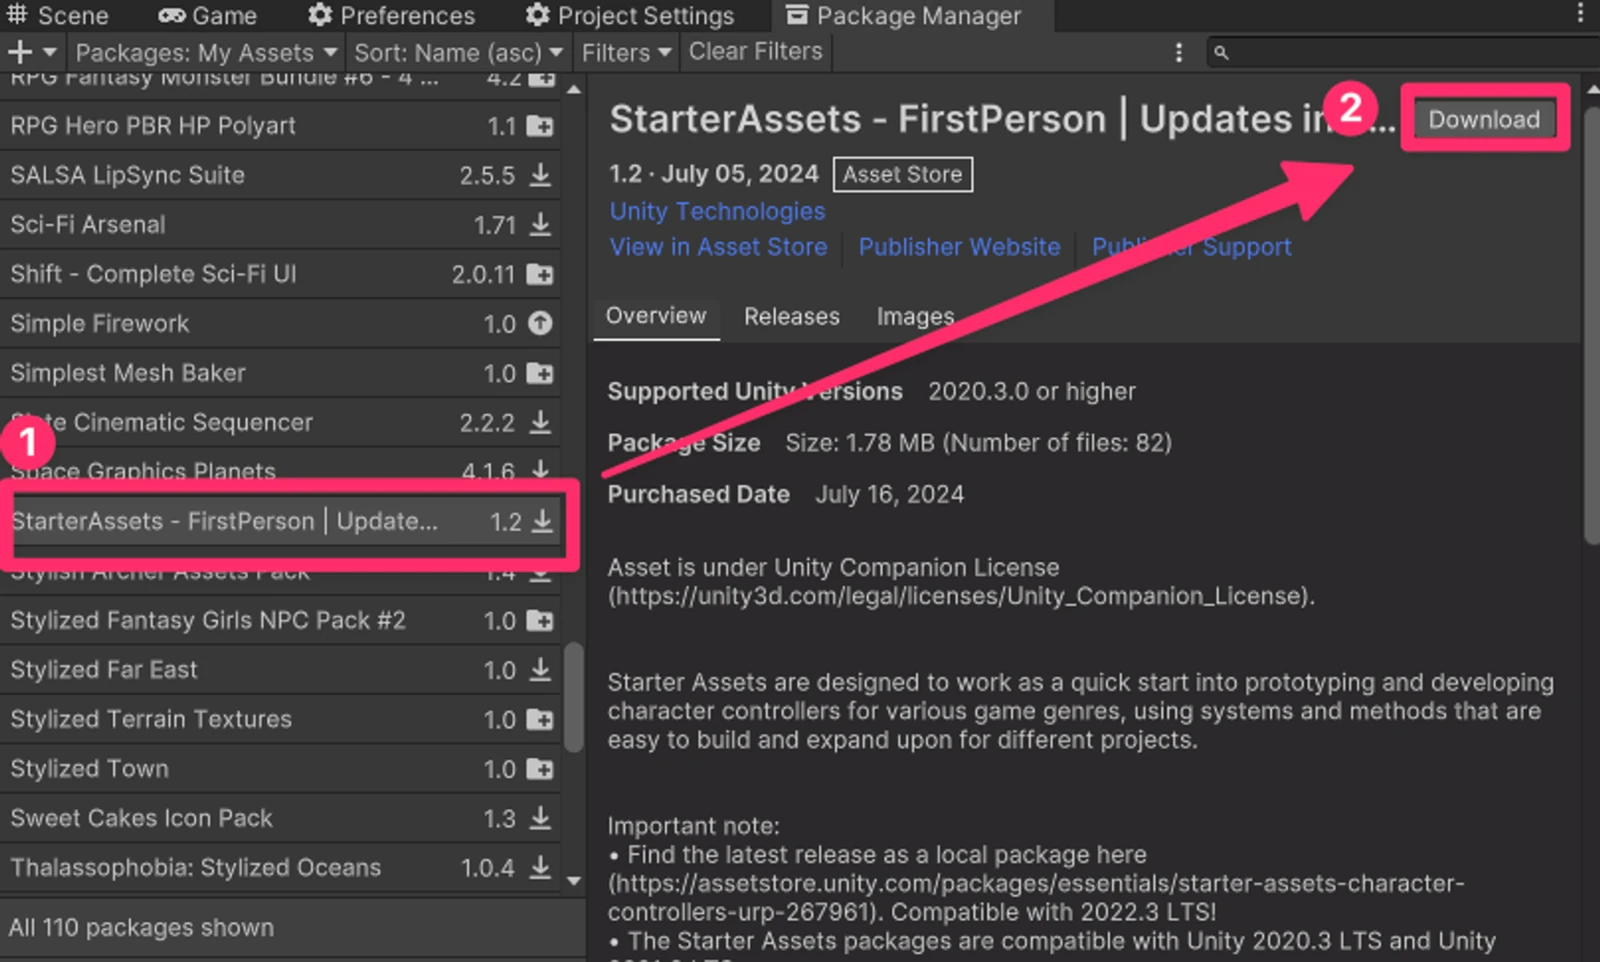Open the Publisher Website link

(x=959, y=247)
